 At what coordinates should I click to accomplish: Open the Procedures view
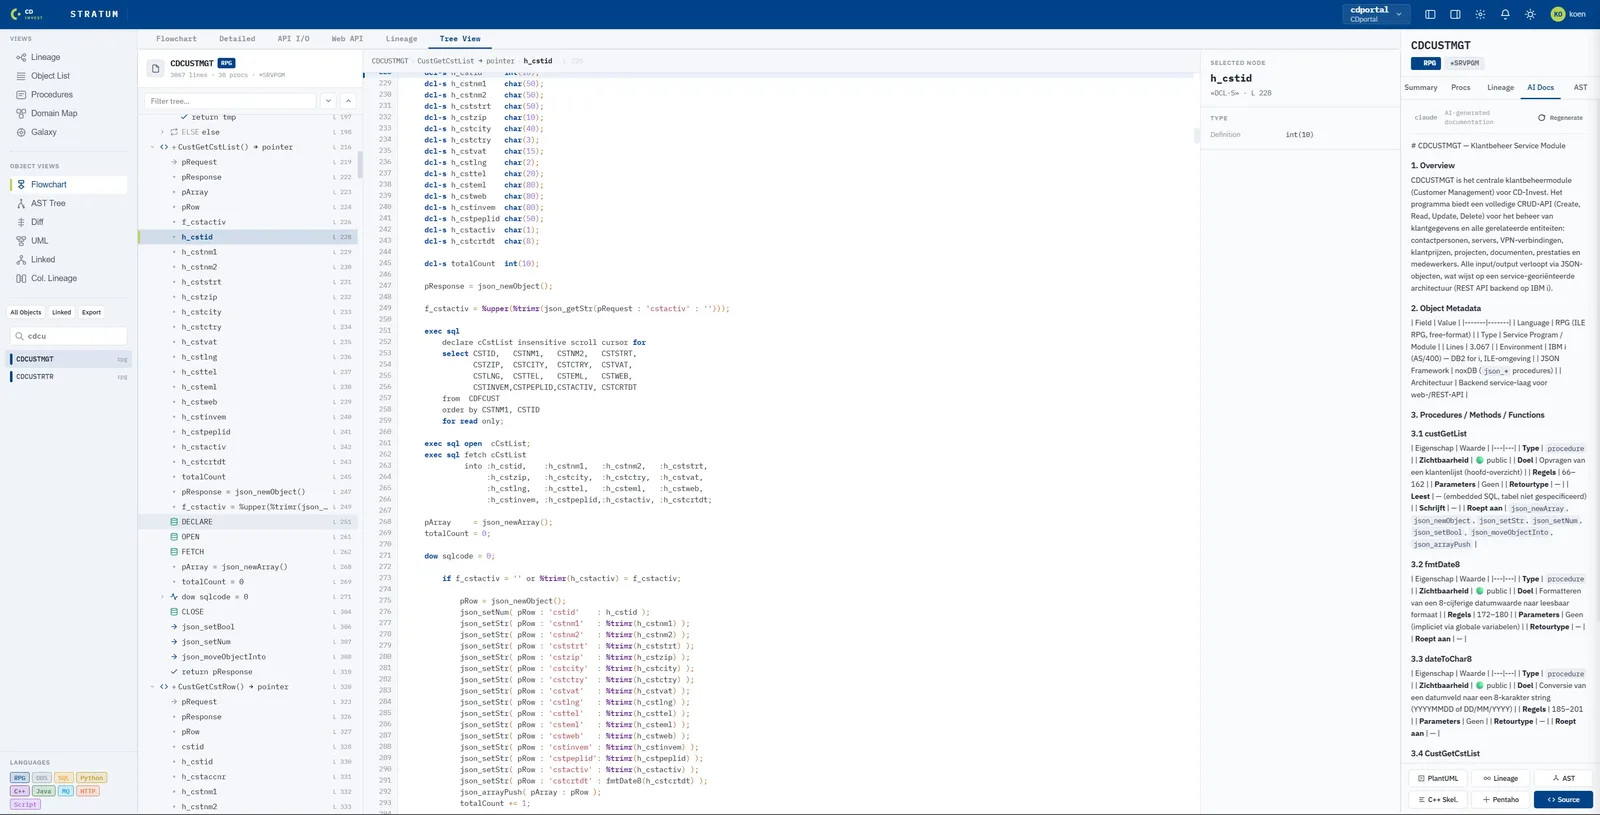pyautogui.click(x=68, y=95)
